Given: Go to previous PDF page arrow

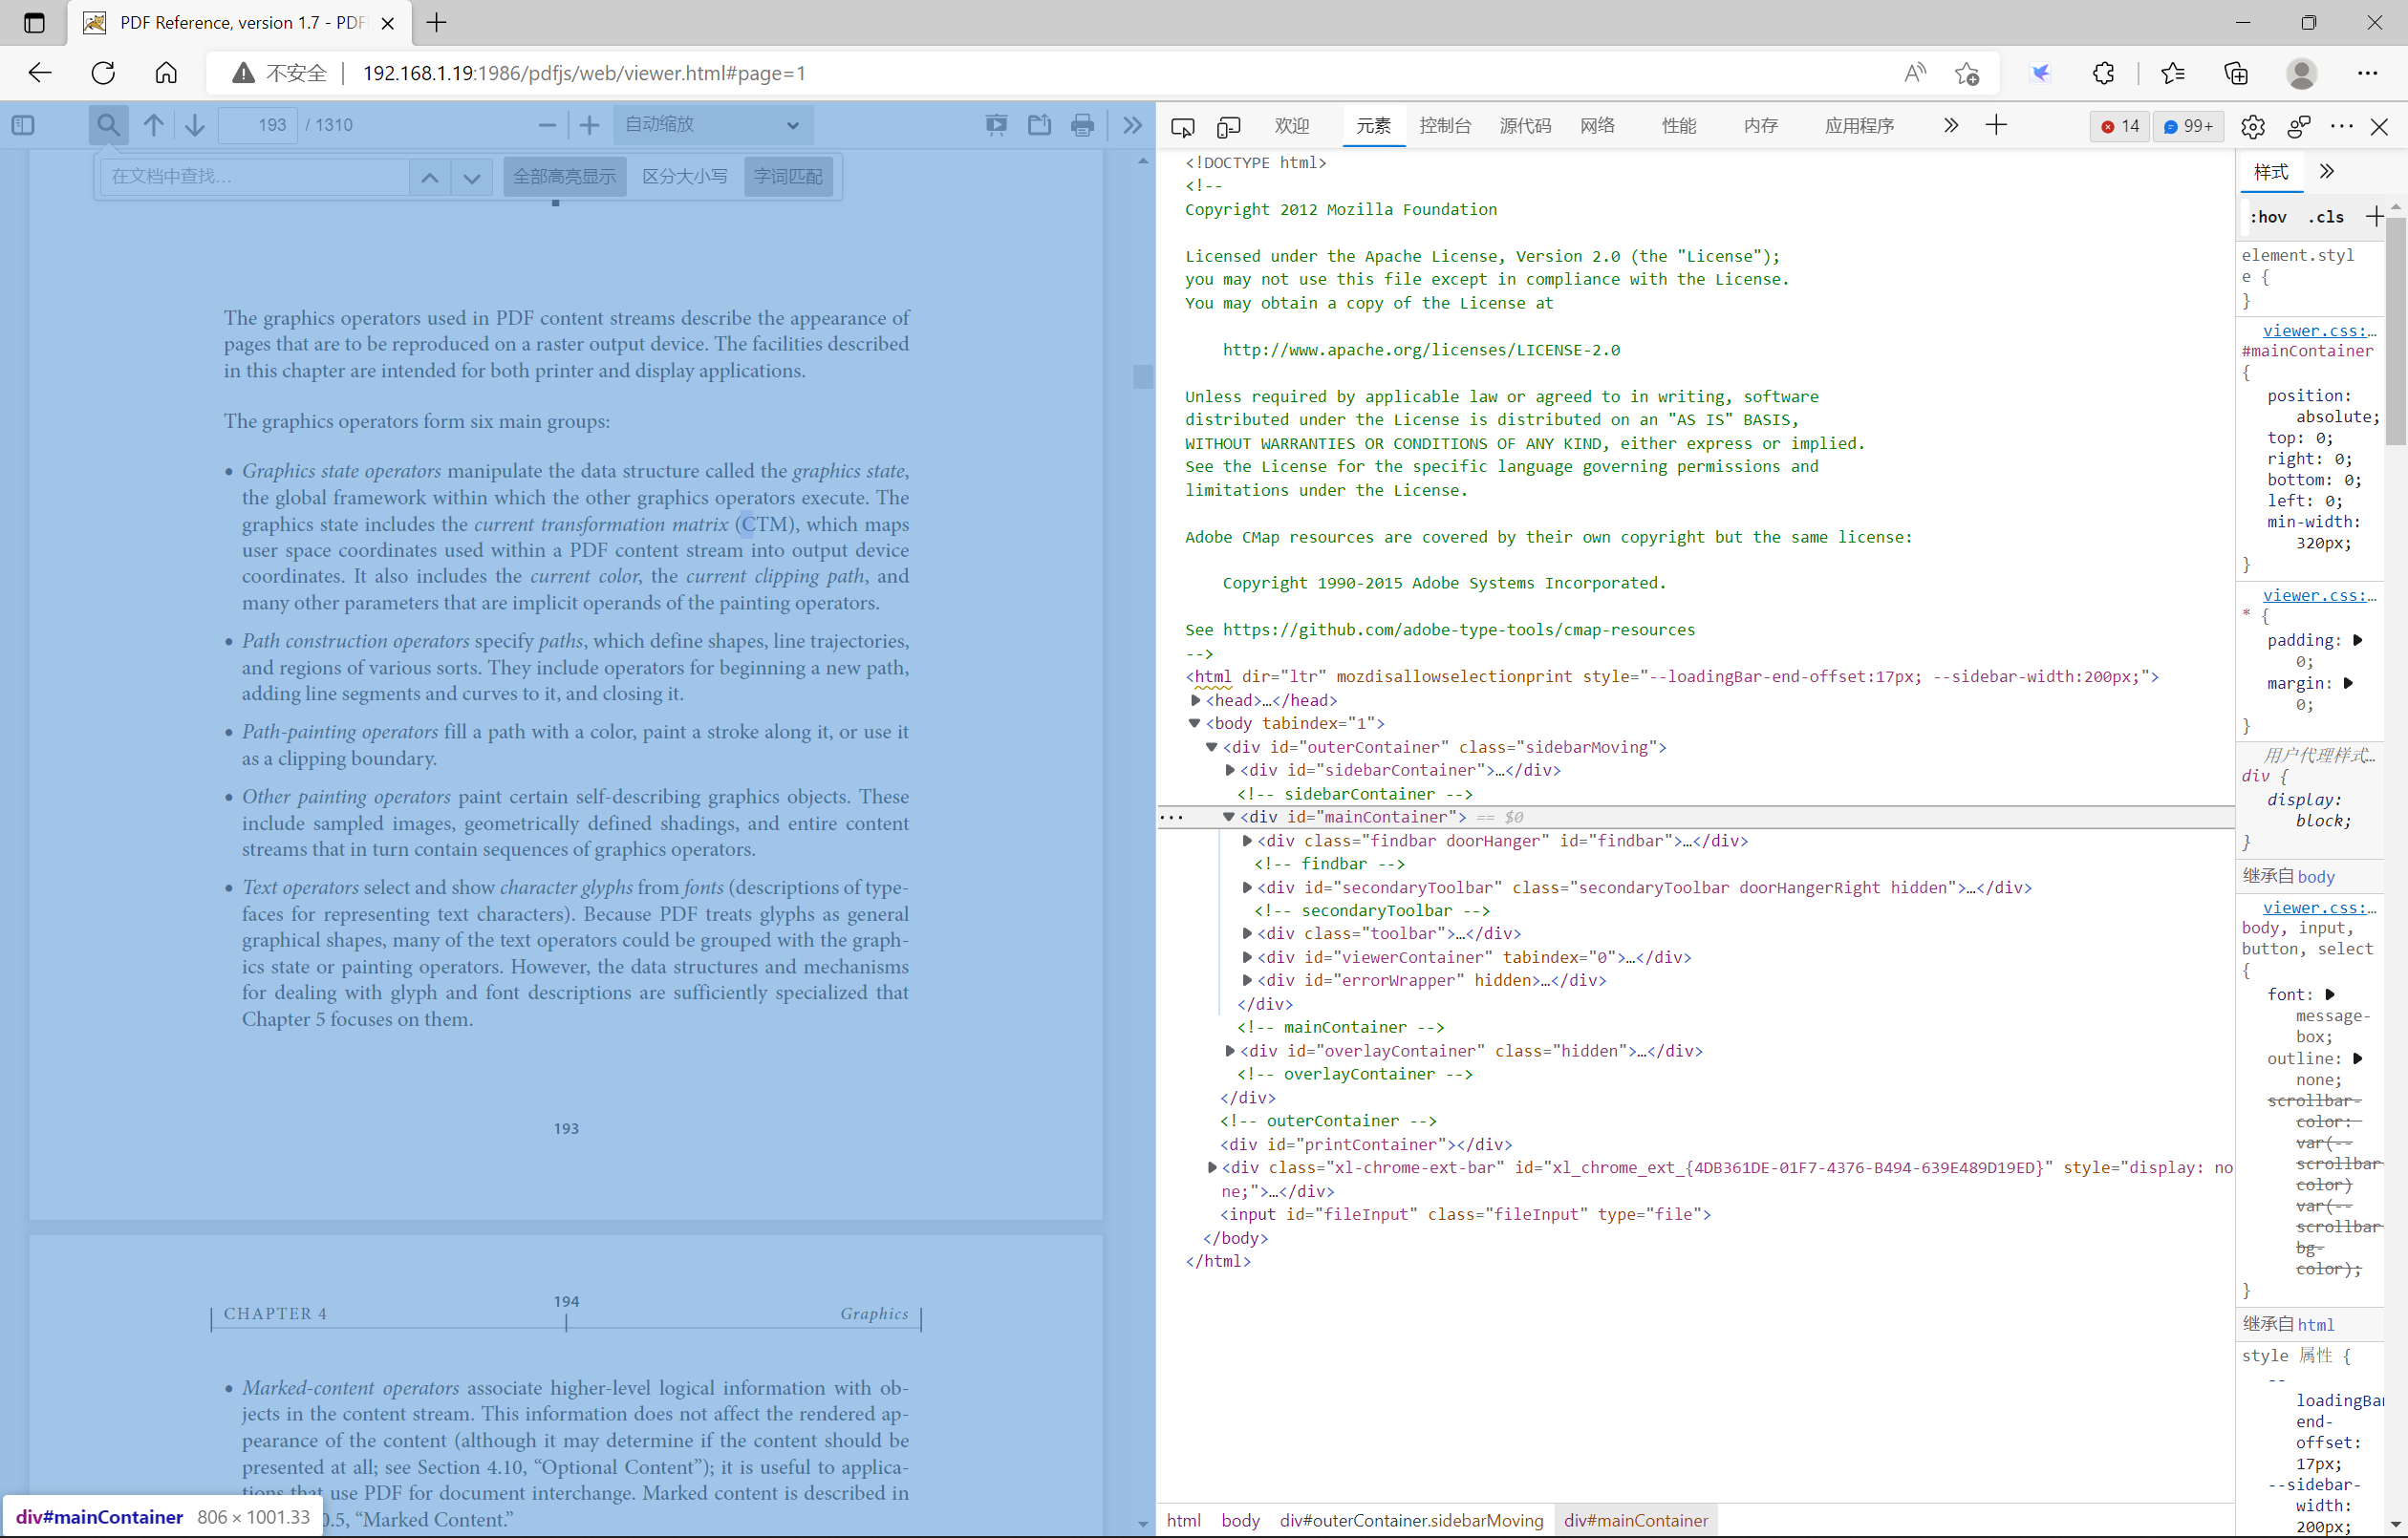Looking at the screenshot, I should pyautogui.click(x=153, y=125).
